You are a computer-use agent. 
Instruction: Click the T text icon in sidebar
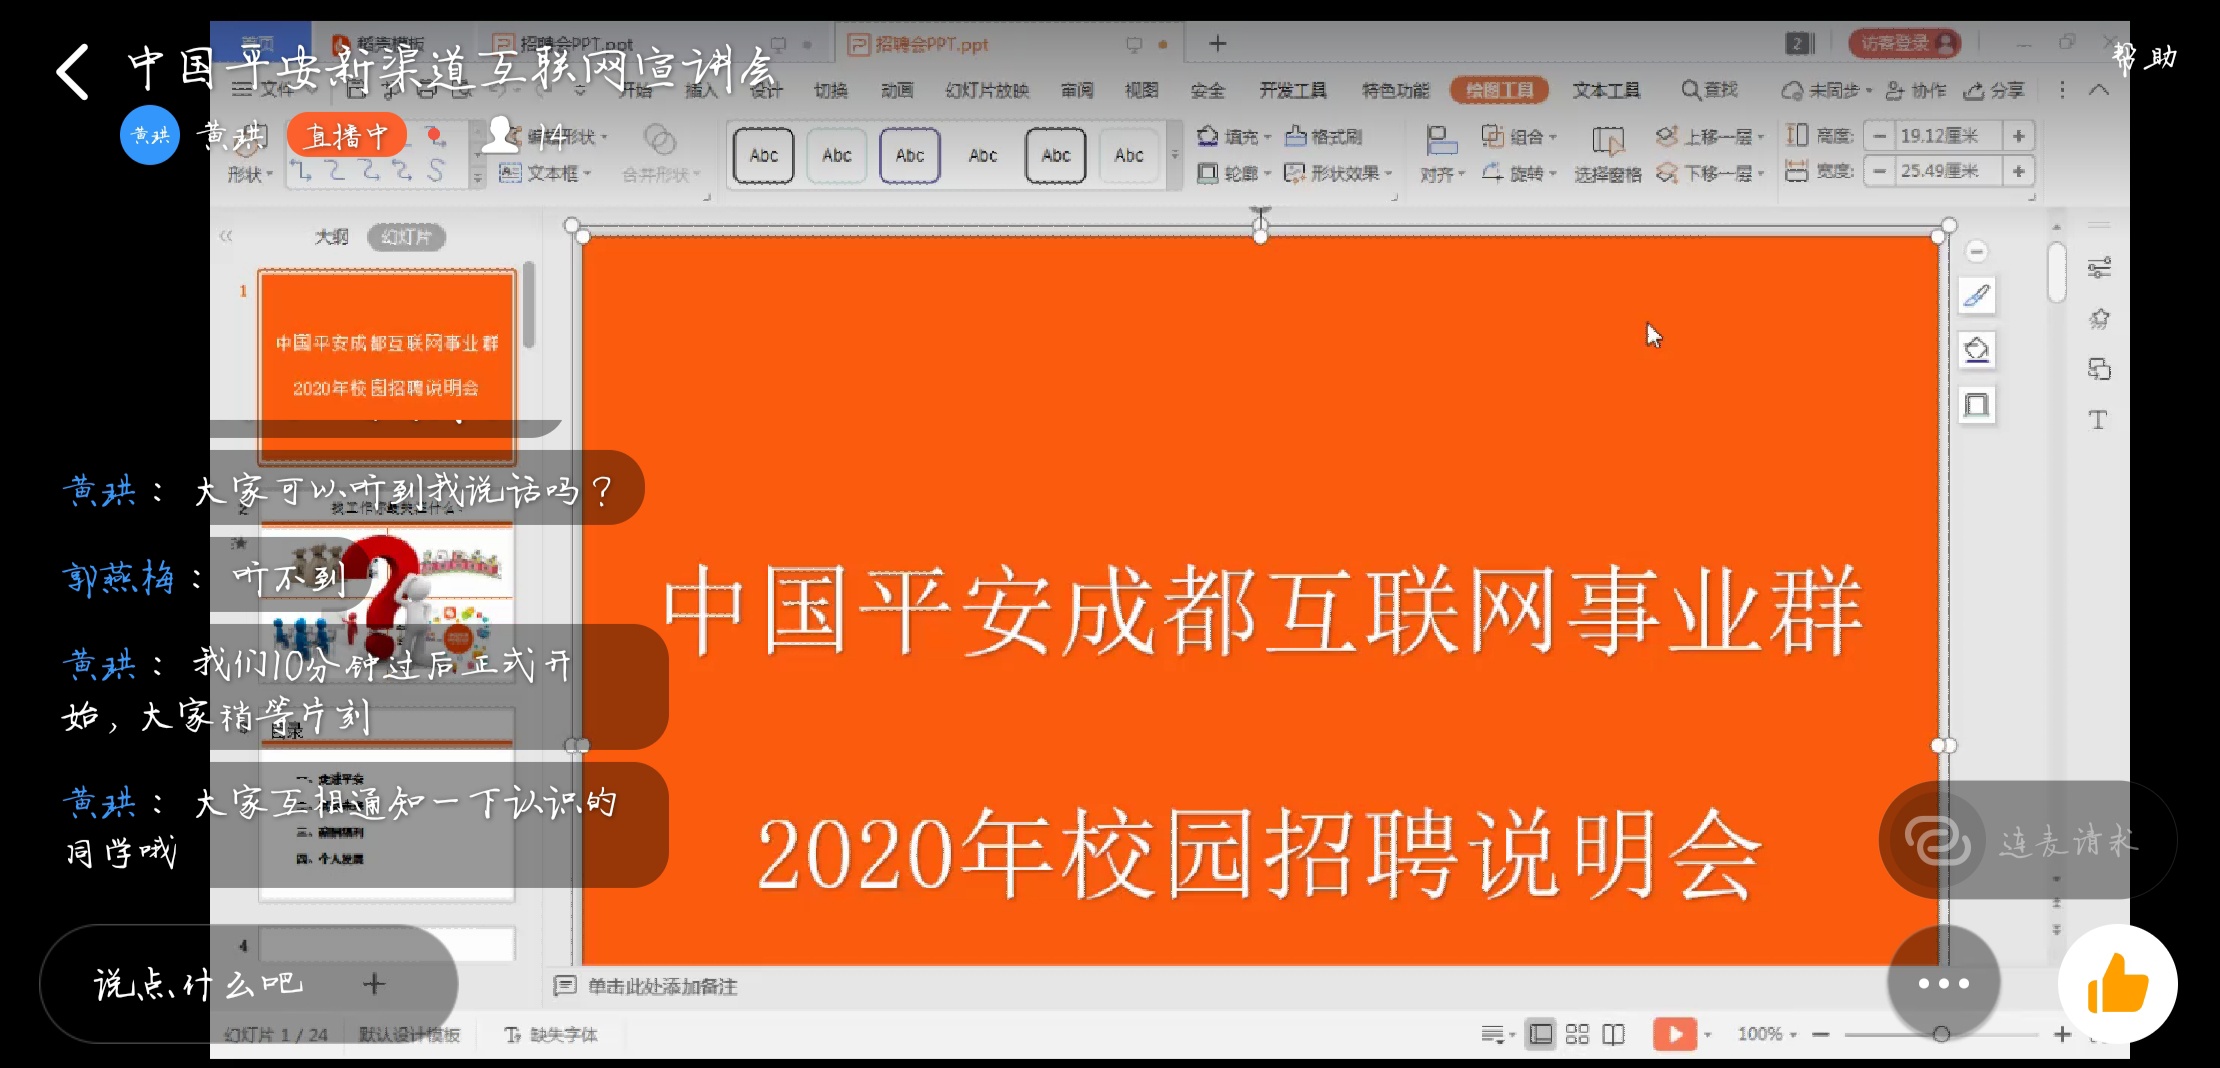(x=2098, y=420)
